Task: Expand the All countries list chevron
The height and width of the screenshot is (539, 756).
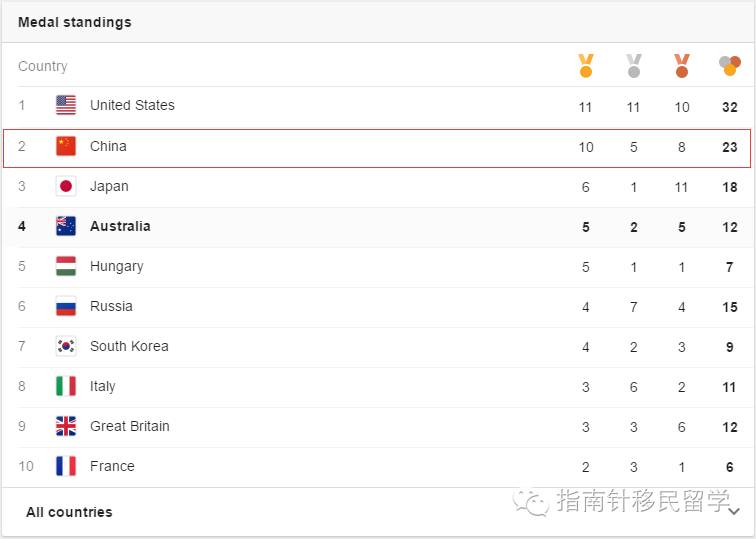Action: pos(734,512)
